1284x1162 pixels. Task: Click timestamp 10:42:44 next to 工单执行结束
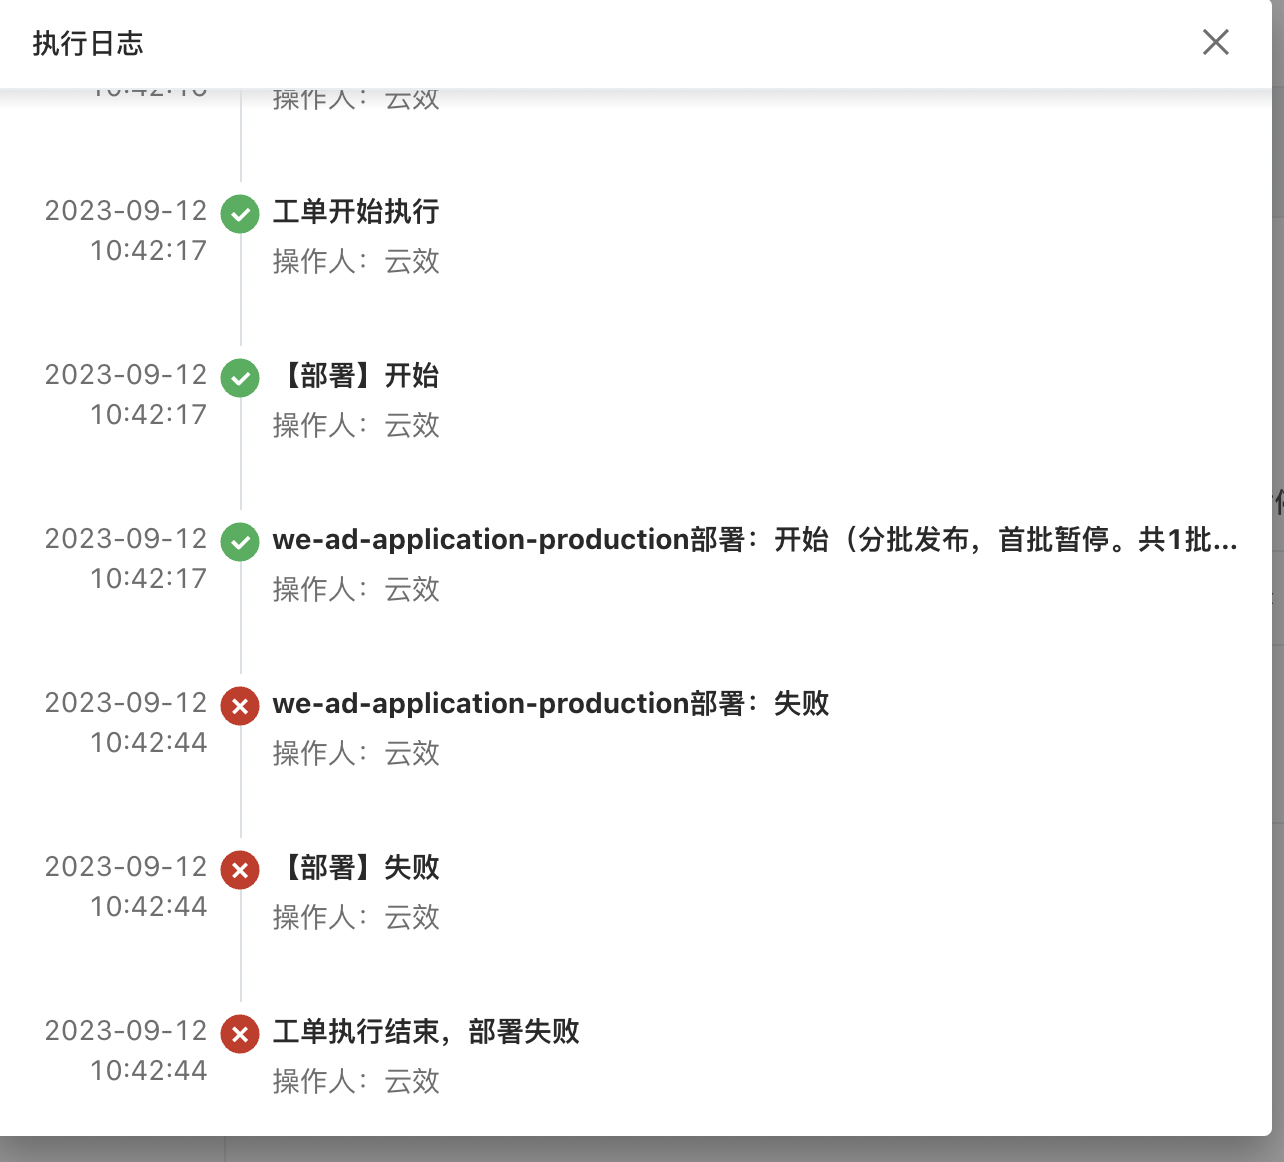[148, 1071]
